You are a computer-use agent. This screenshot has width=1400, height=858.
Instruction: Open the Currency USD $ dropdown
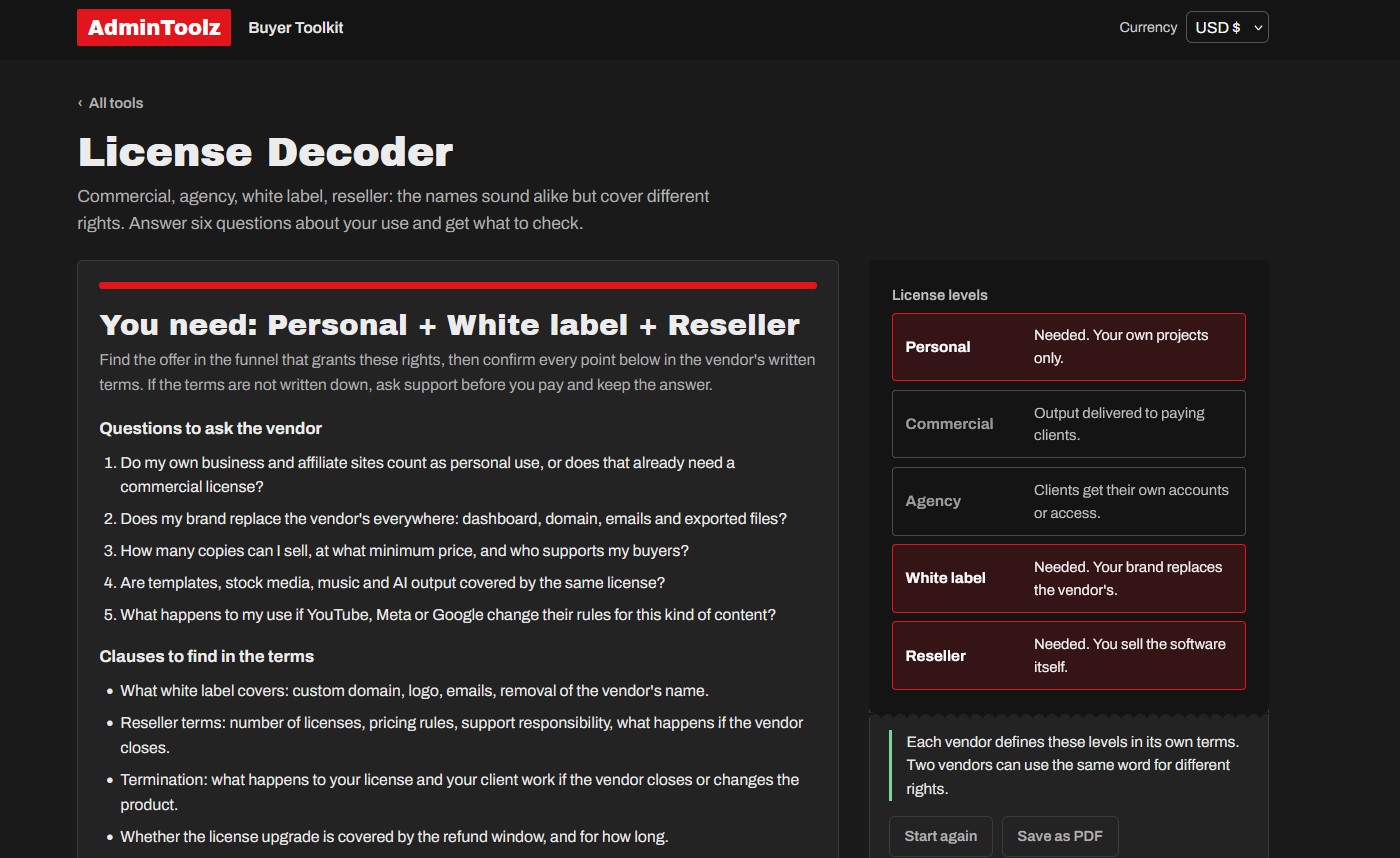coord(1227,27)
